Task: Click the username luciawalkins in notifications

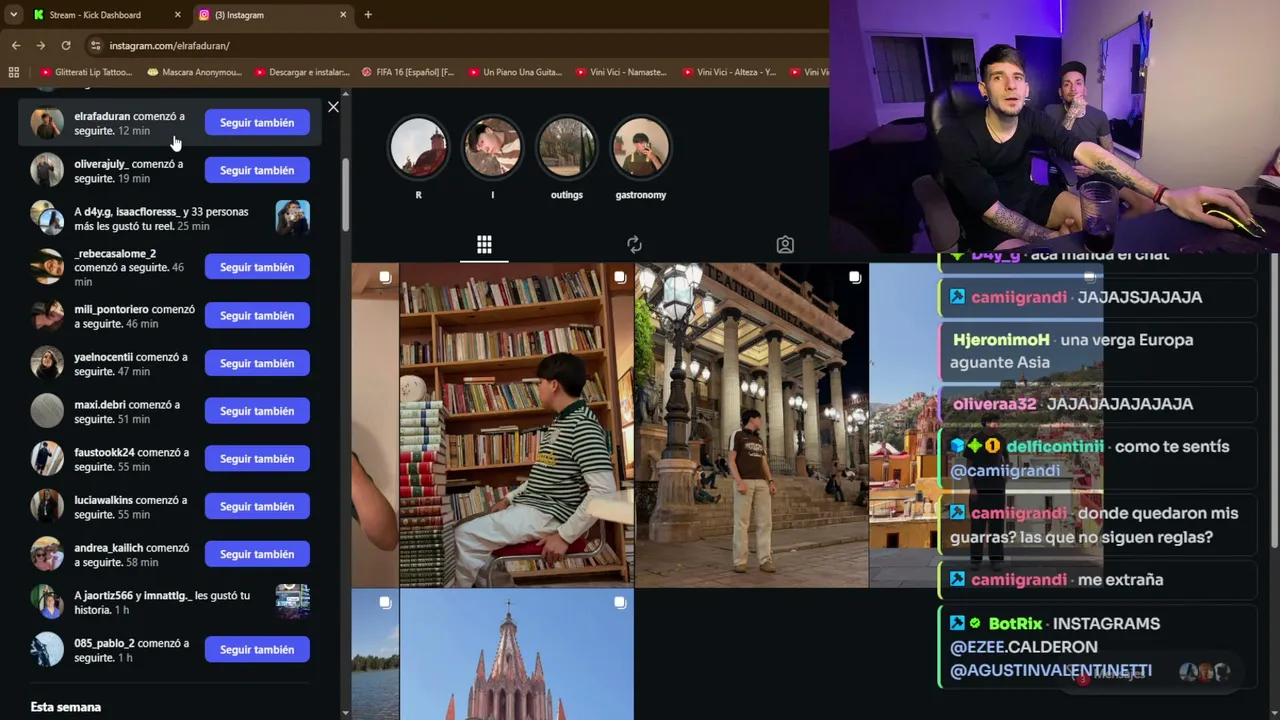Action: click(x=102, y=500)
